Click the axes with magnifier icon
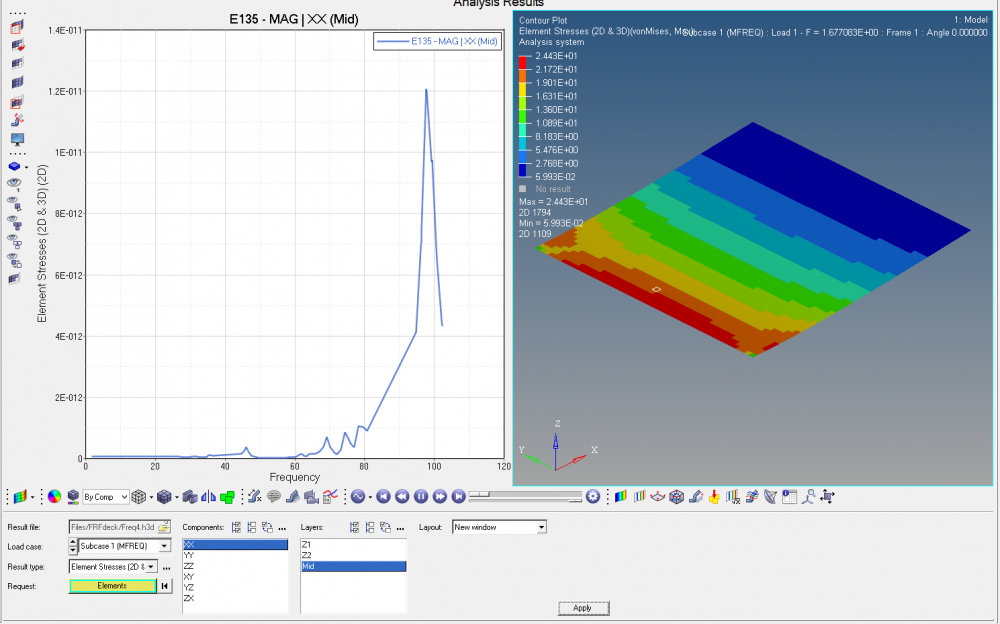The image size is (1000, 624). [x=809, y=496]
